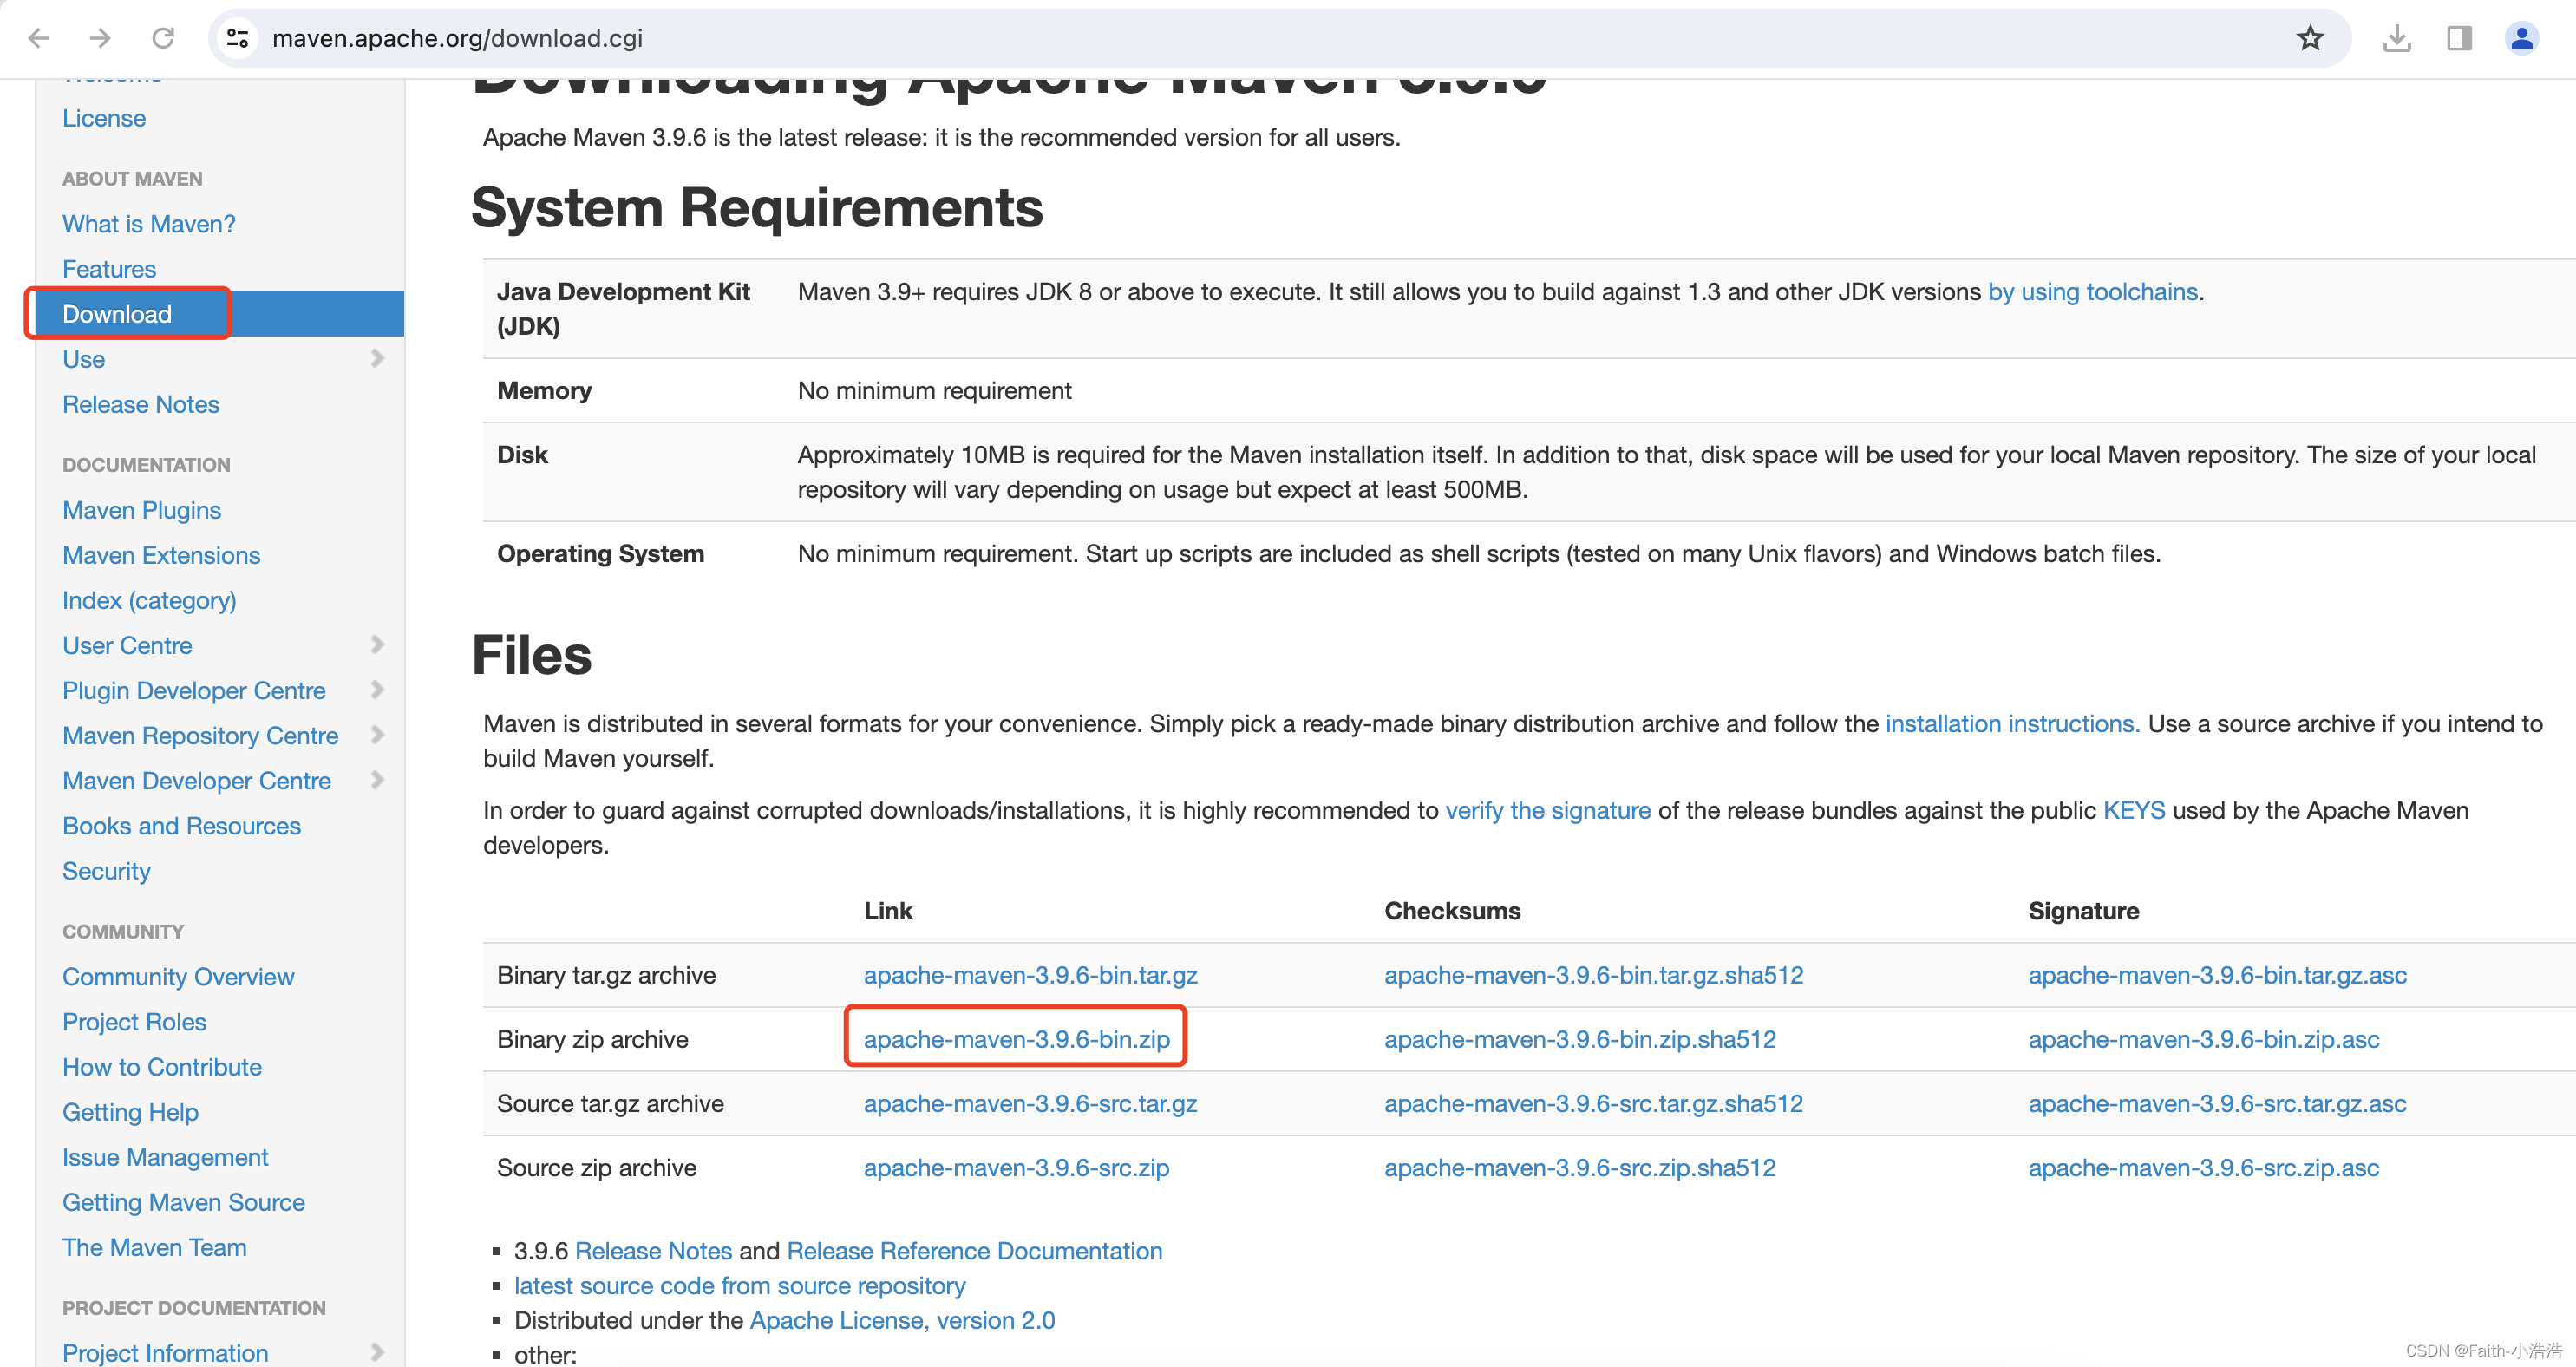Open apache-maven-3.9.6-src.tar.gz.sha512 checksum
The width and height of the screenshot is (2576, 1367).
[x=1594, y=1103]
